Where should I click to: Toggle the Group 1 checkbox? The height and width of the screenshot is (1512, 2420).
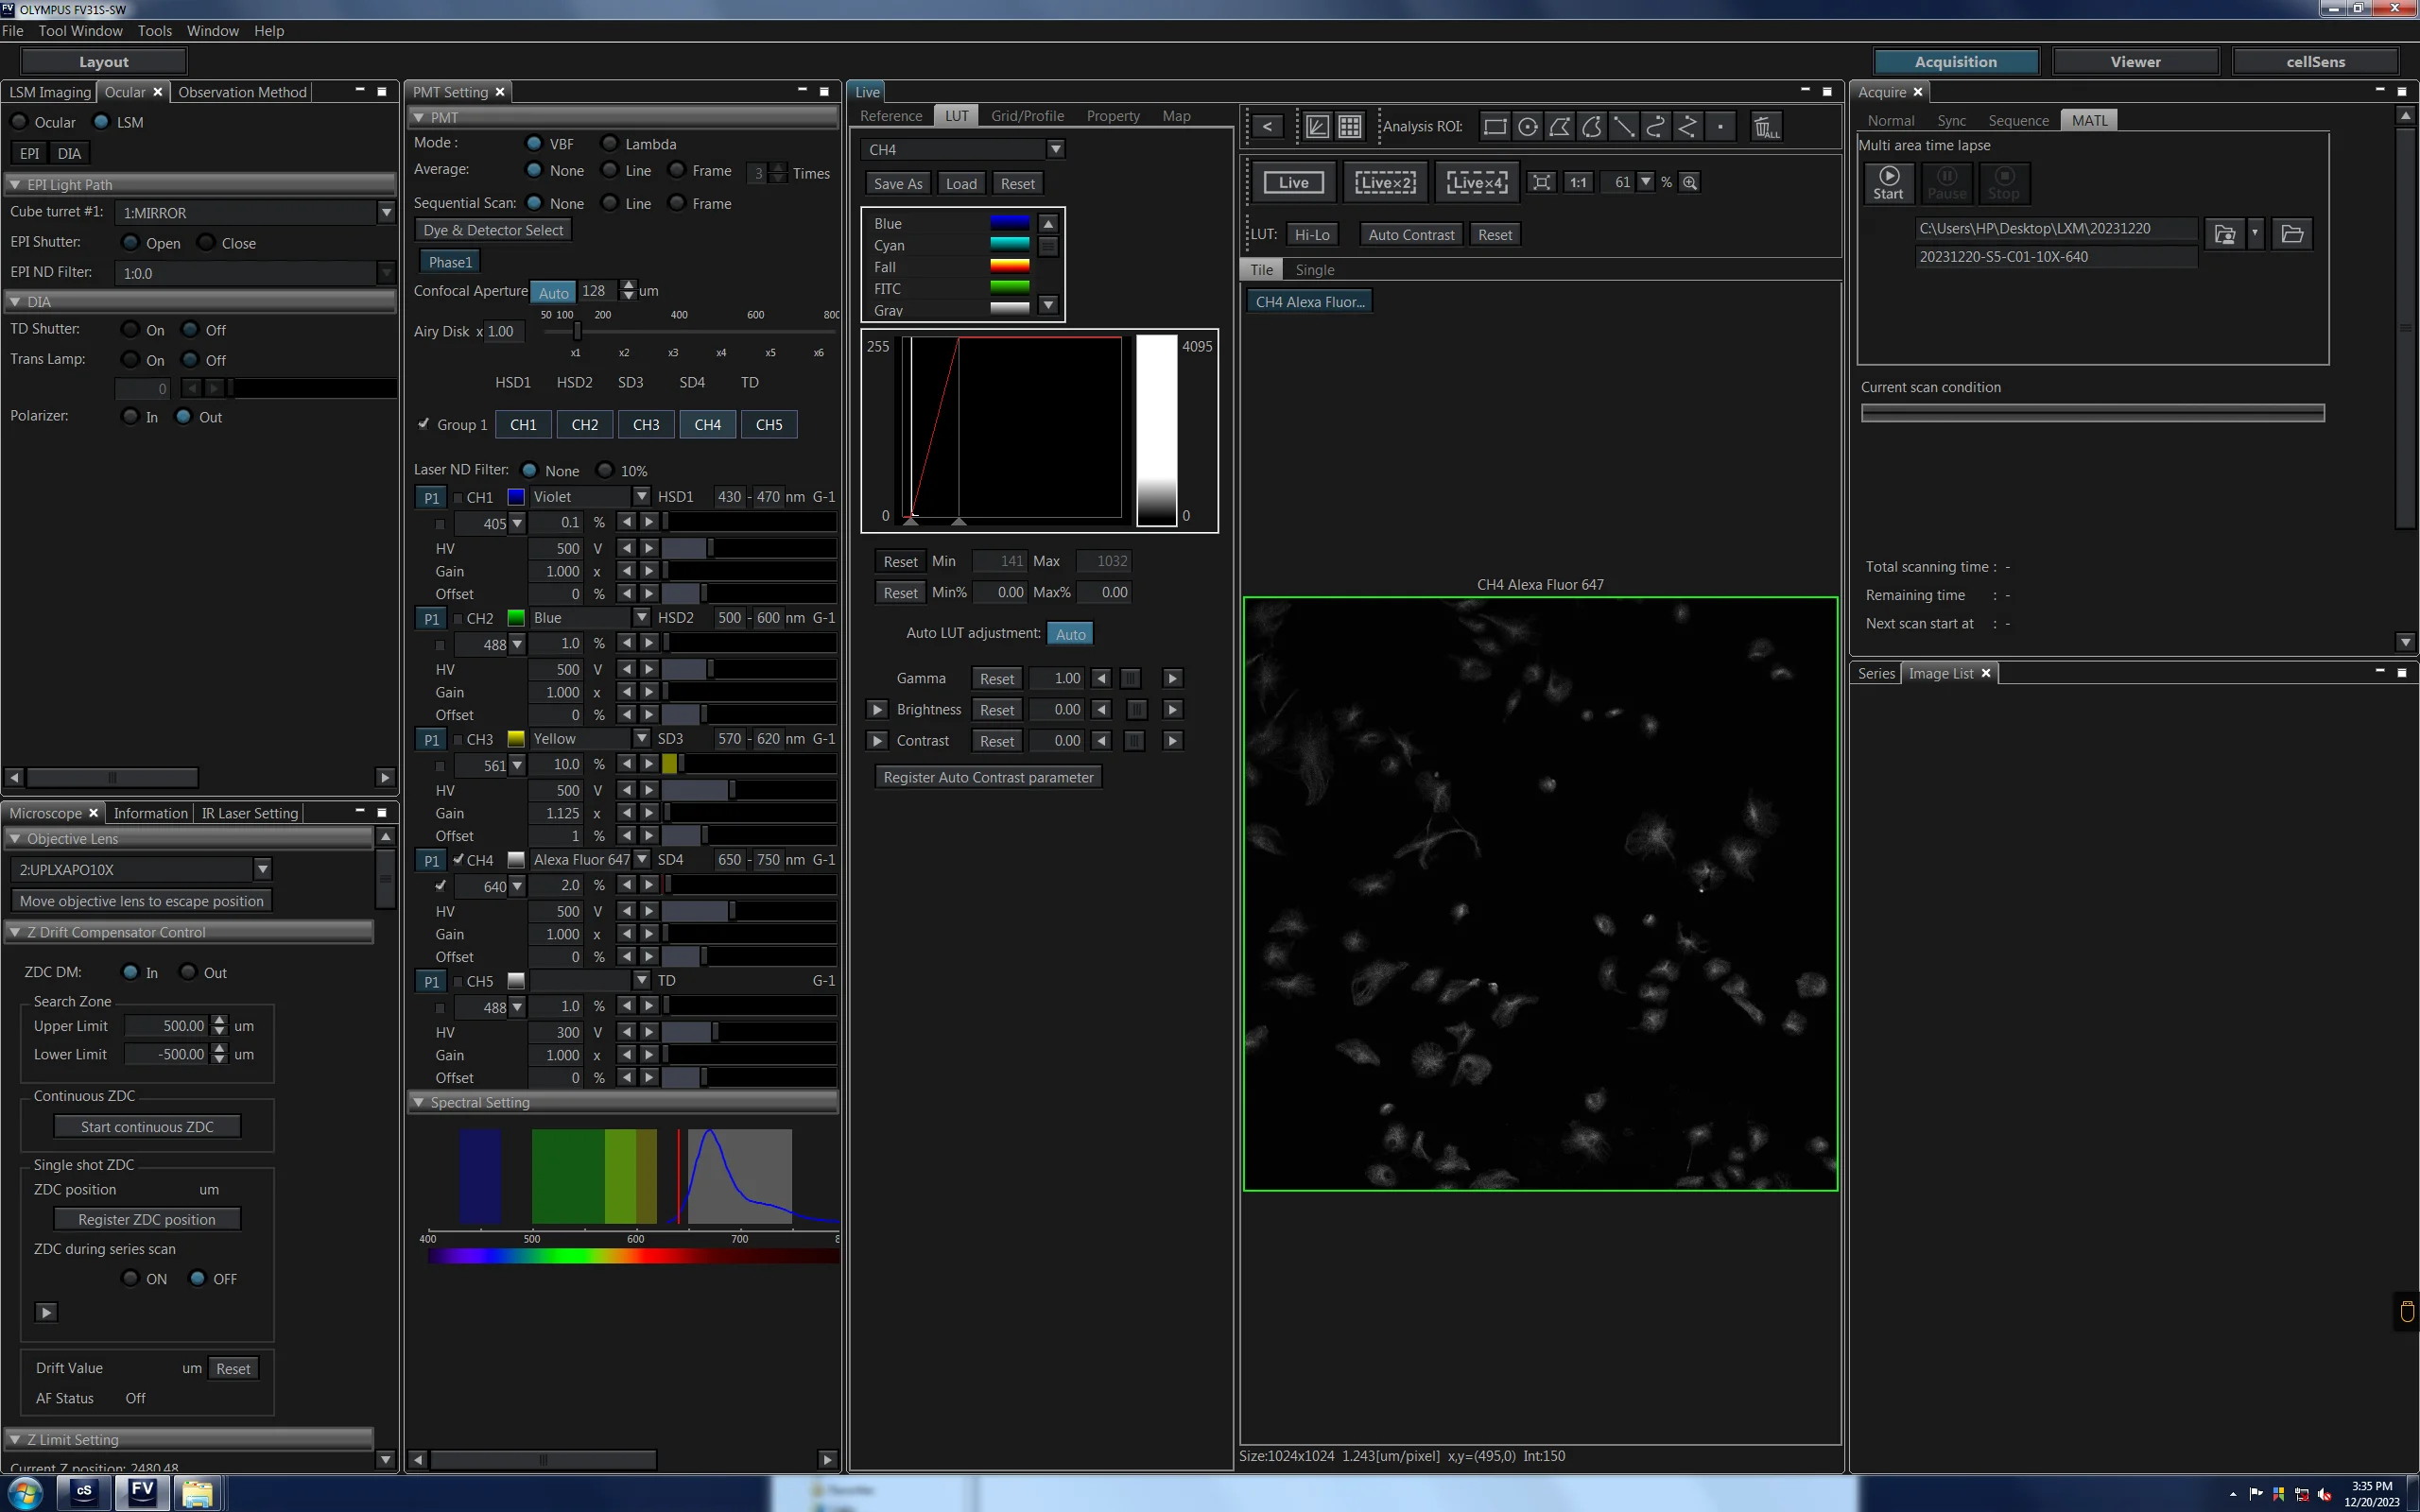coord(424,424)
